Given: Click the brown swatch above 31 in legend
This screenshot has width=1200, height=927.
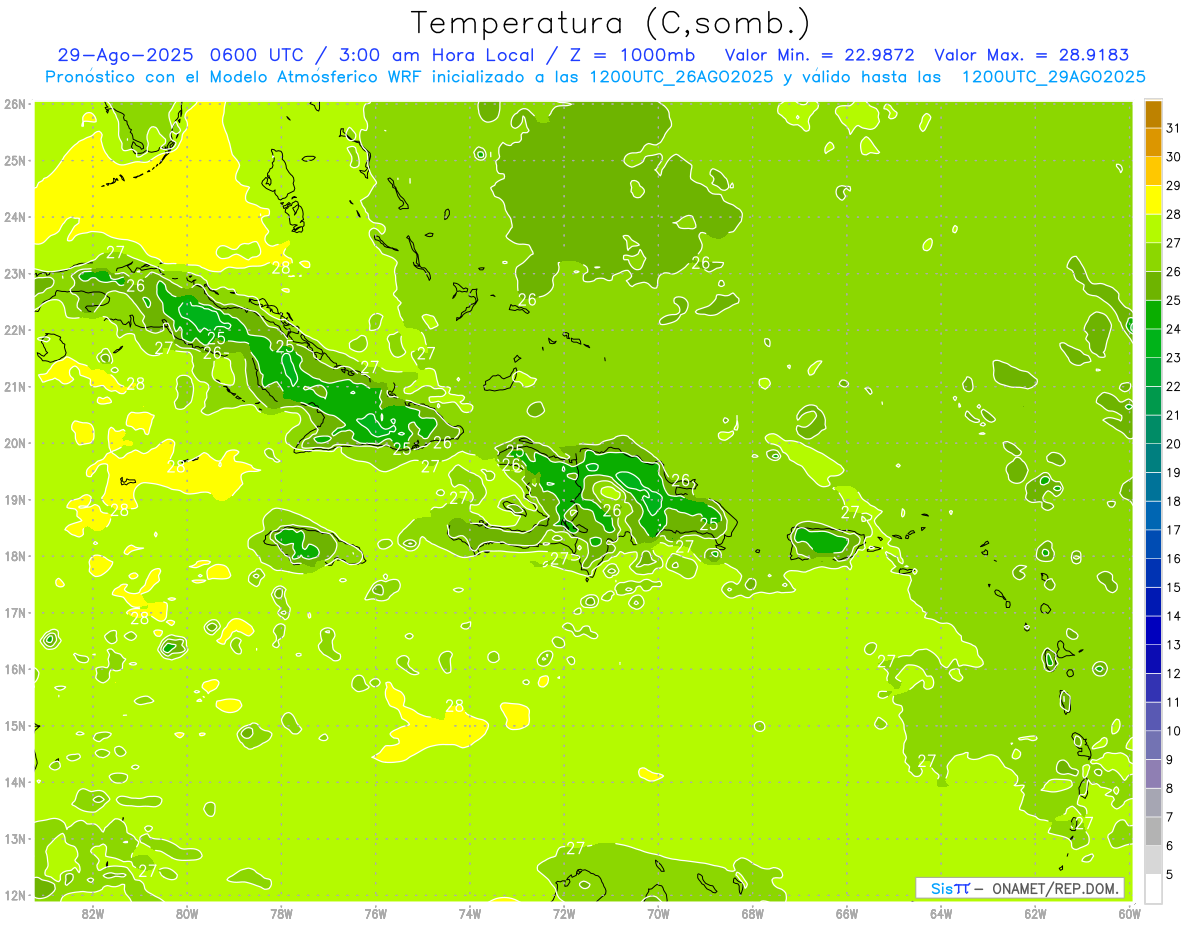Looking at the screenshot, I should point(1153,114).
